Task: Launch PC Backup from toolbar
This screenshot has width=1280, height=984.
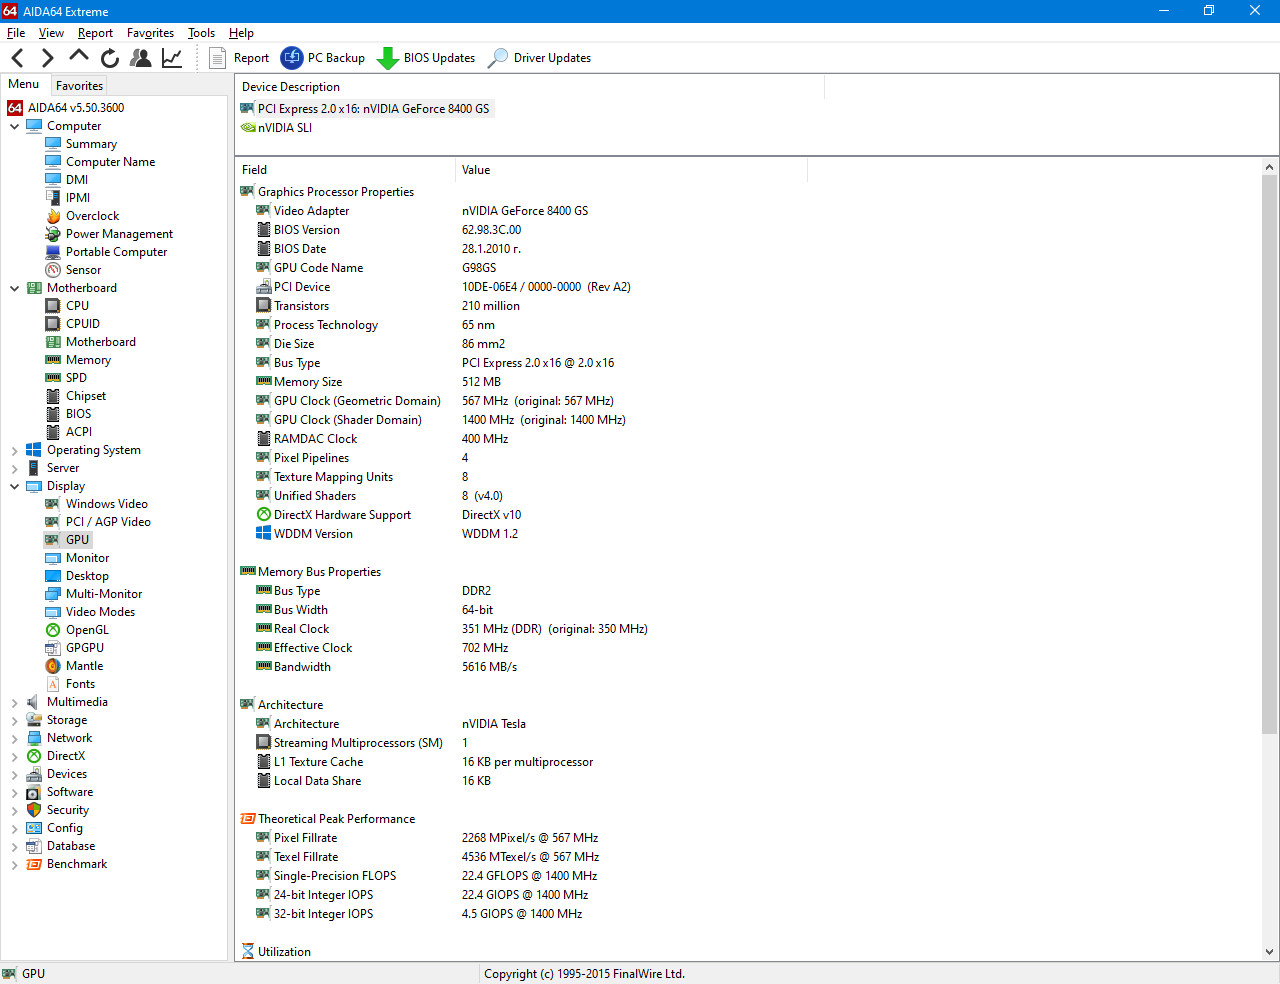Action: pyautogui.click(x=323, y=58)
